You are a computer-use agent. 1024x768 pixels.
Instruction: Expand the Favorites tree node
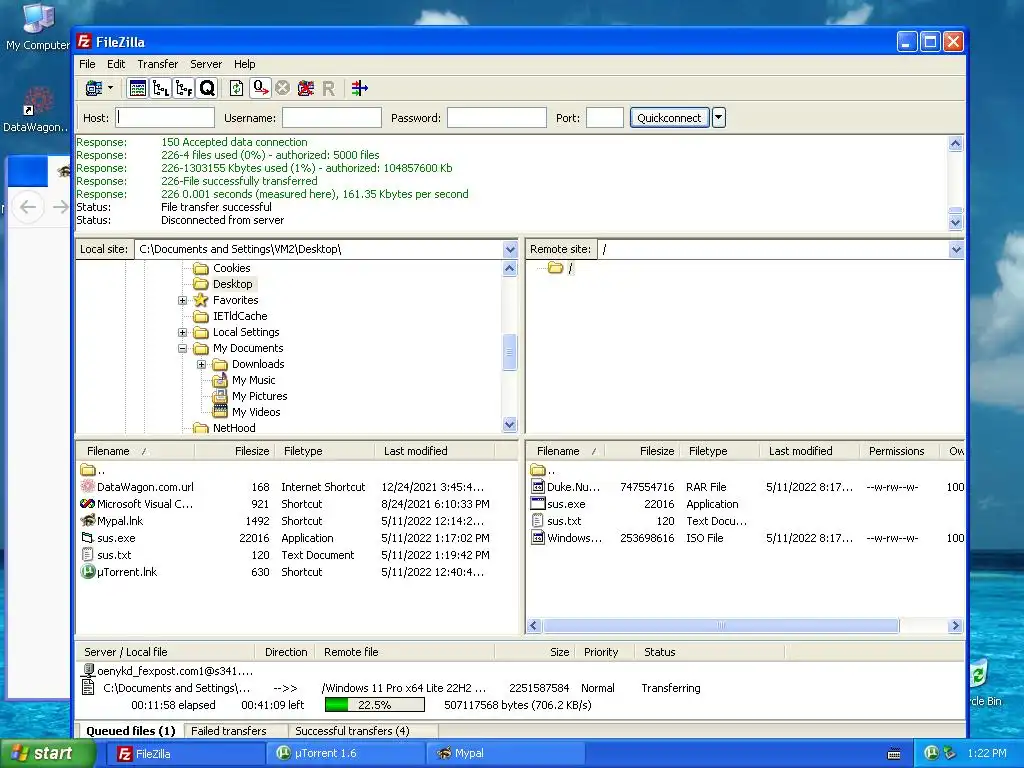click(182, 300)
